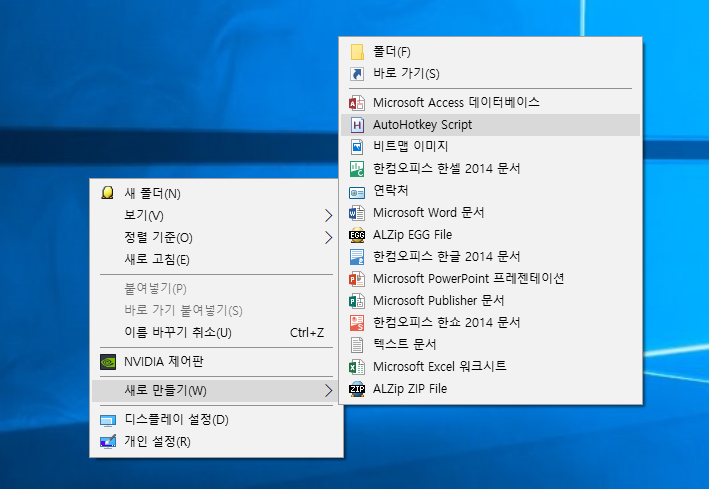
Task: Click the Microsoft Access database icon
Action: (x=357, y=103)
